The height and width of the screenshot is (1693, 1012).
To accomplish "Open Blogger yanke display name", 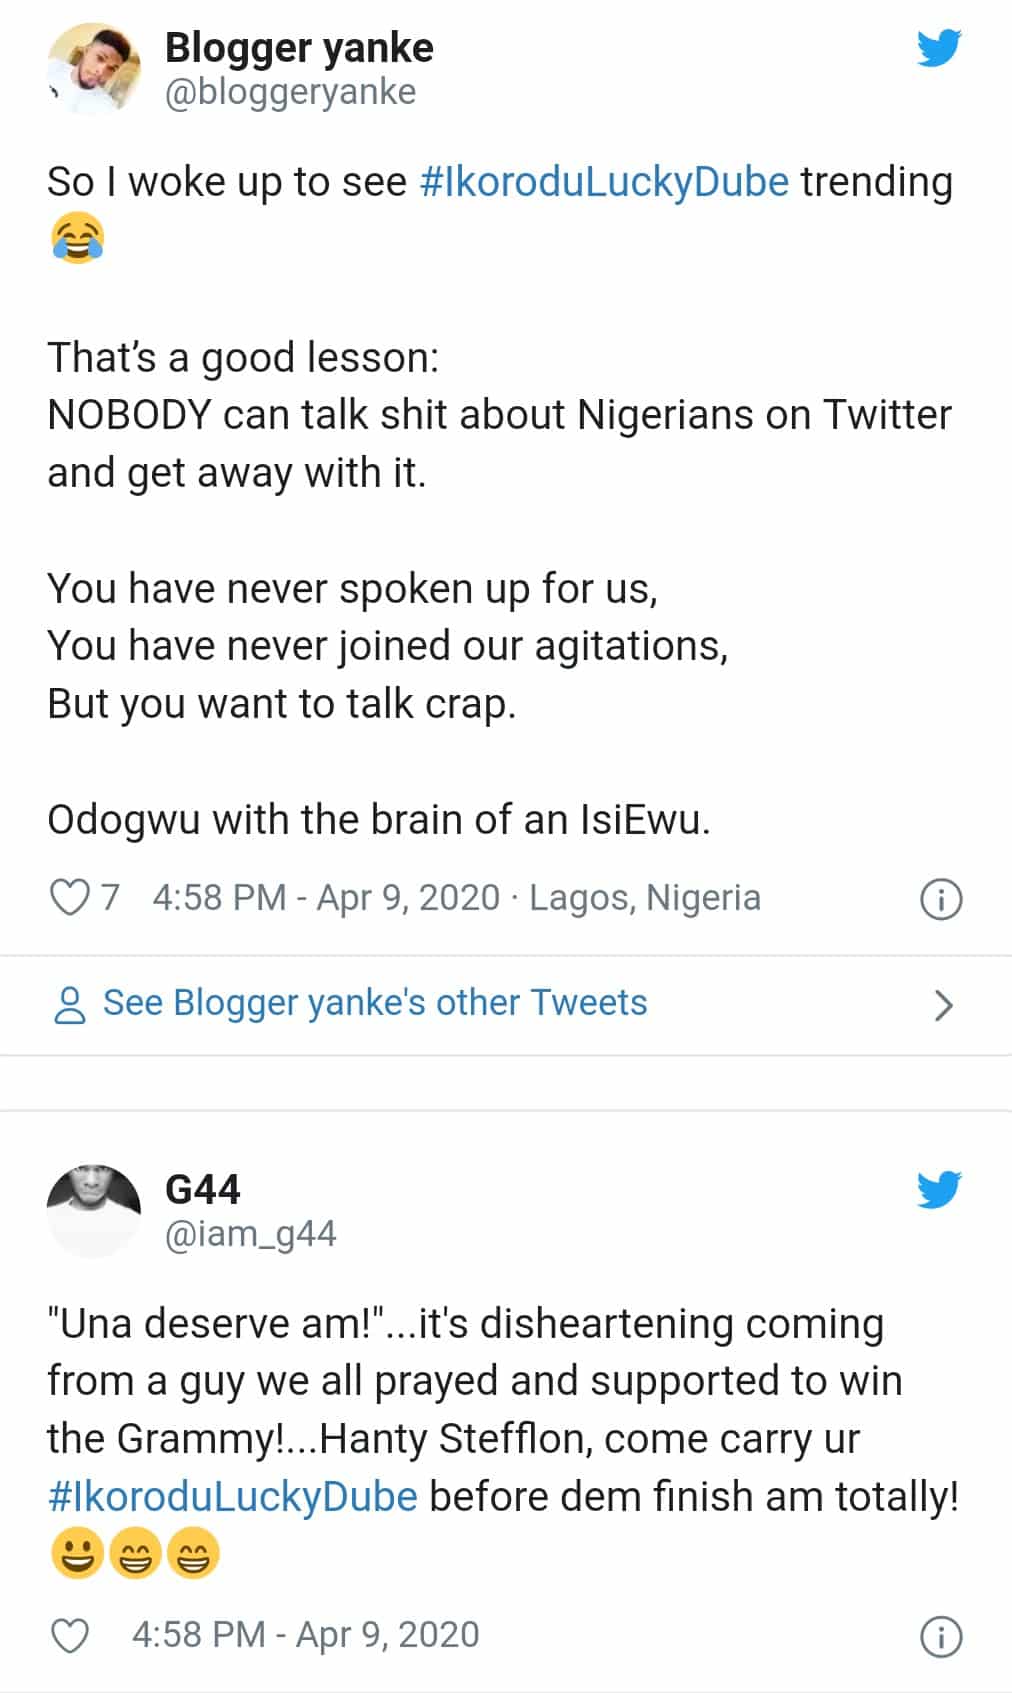I will coord(299,48).
